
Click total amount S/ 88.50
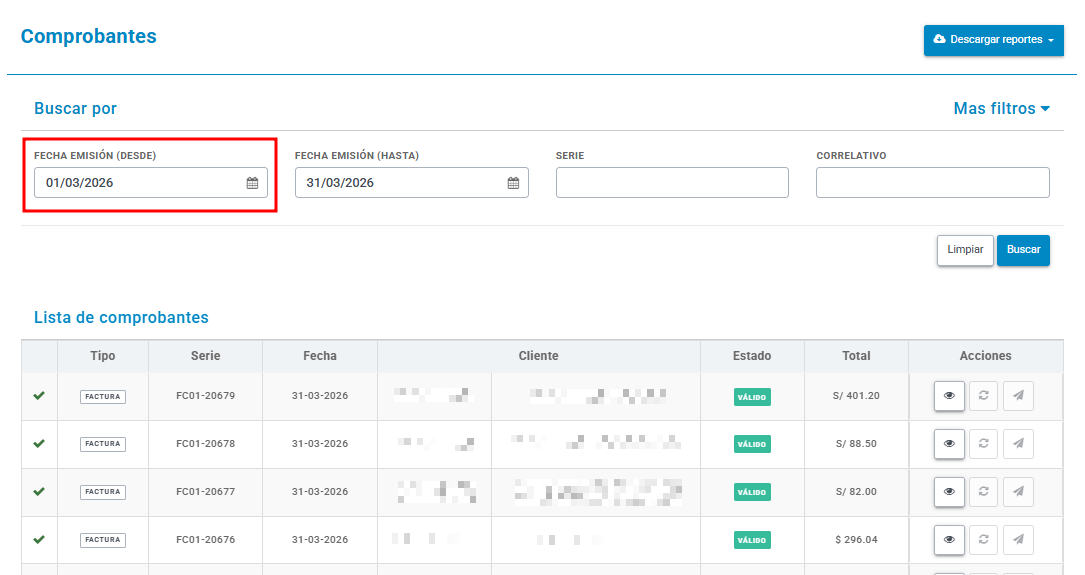[x=856, y=444]
